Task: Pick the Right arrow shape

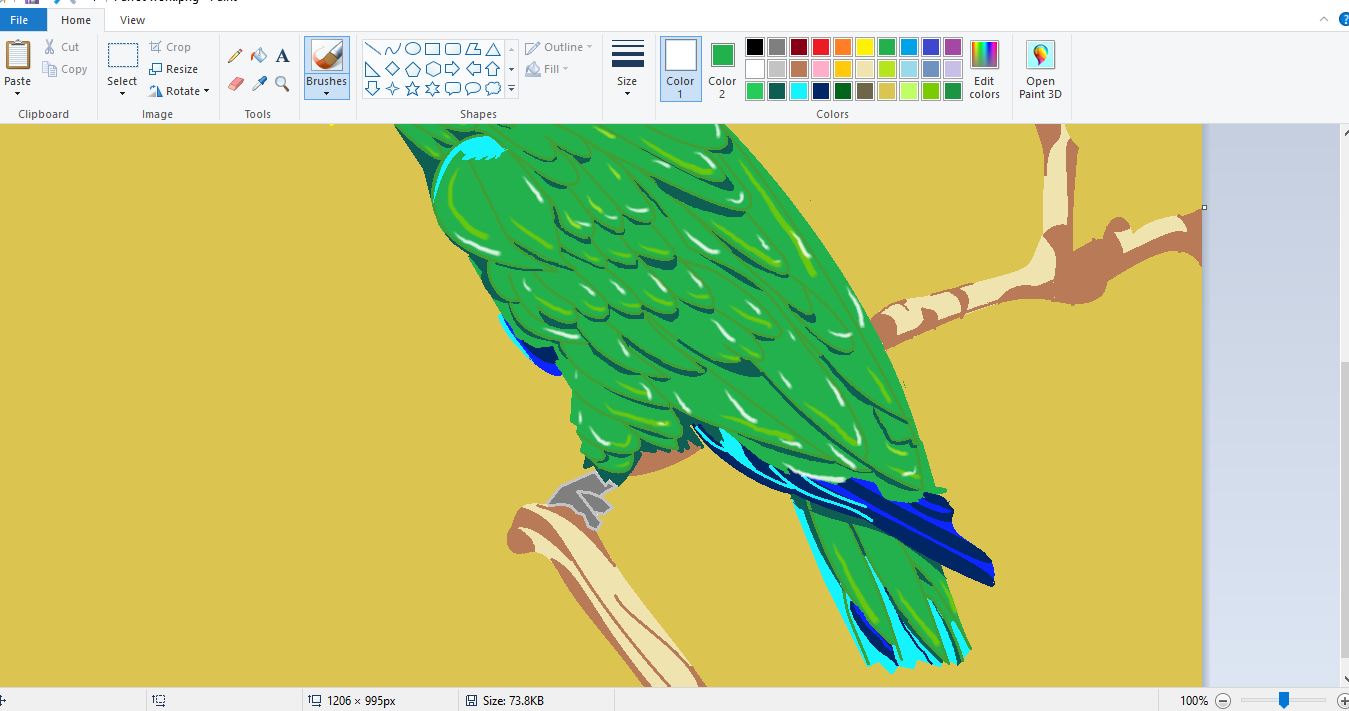Action: click(452, 69)
